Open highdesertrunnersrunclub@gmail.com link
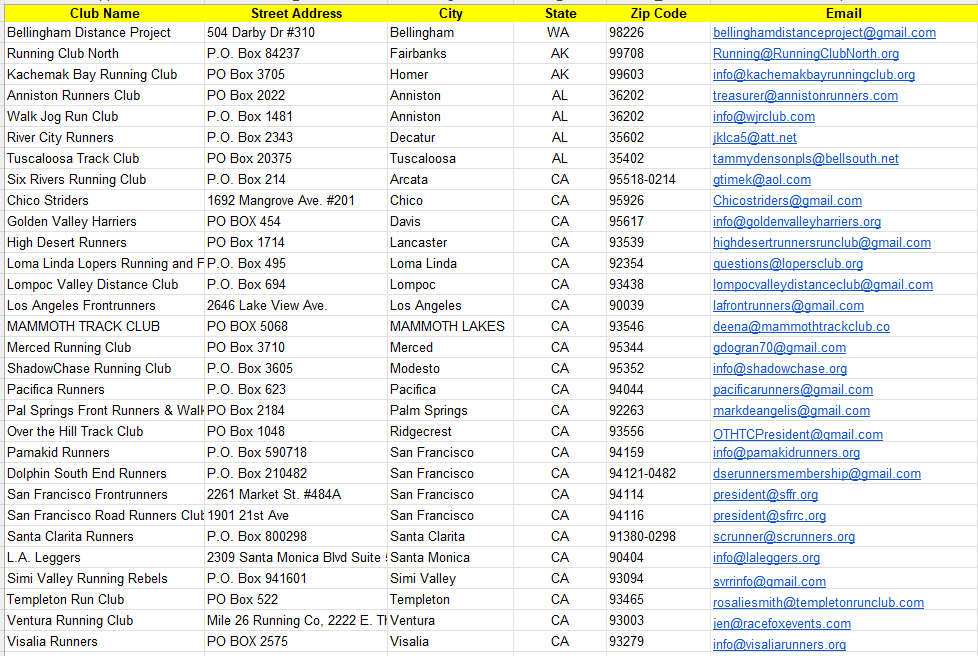 click(x=822, y=243)
